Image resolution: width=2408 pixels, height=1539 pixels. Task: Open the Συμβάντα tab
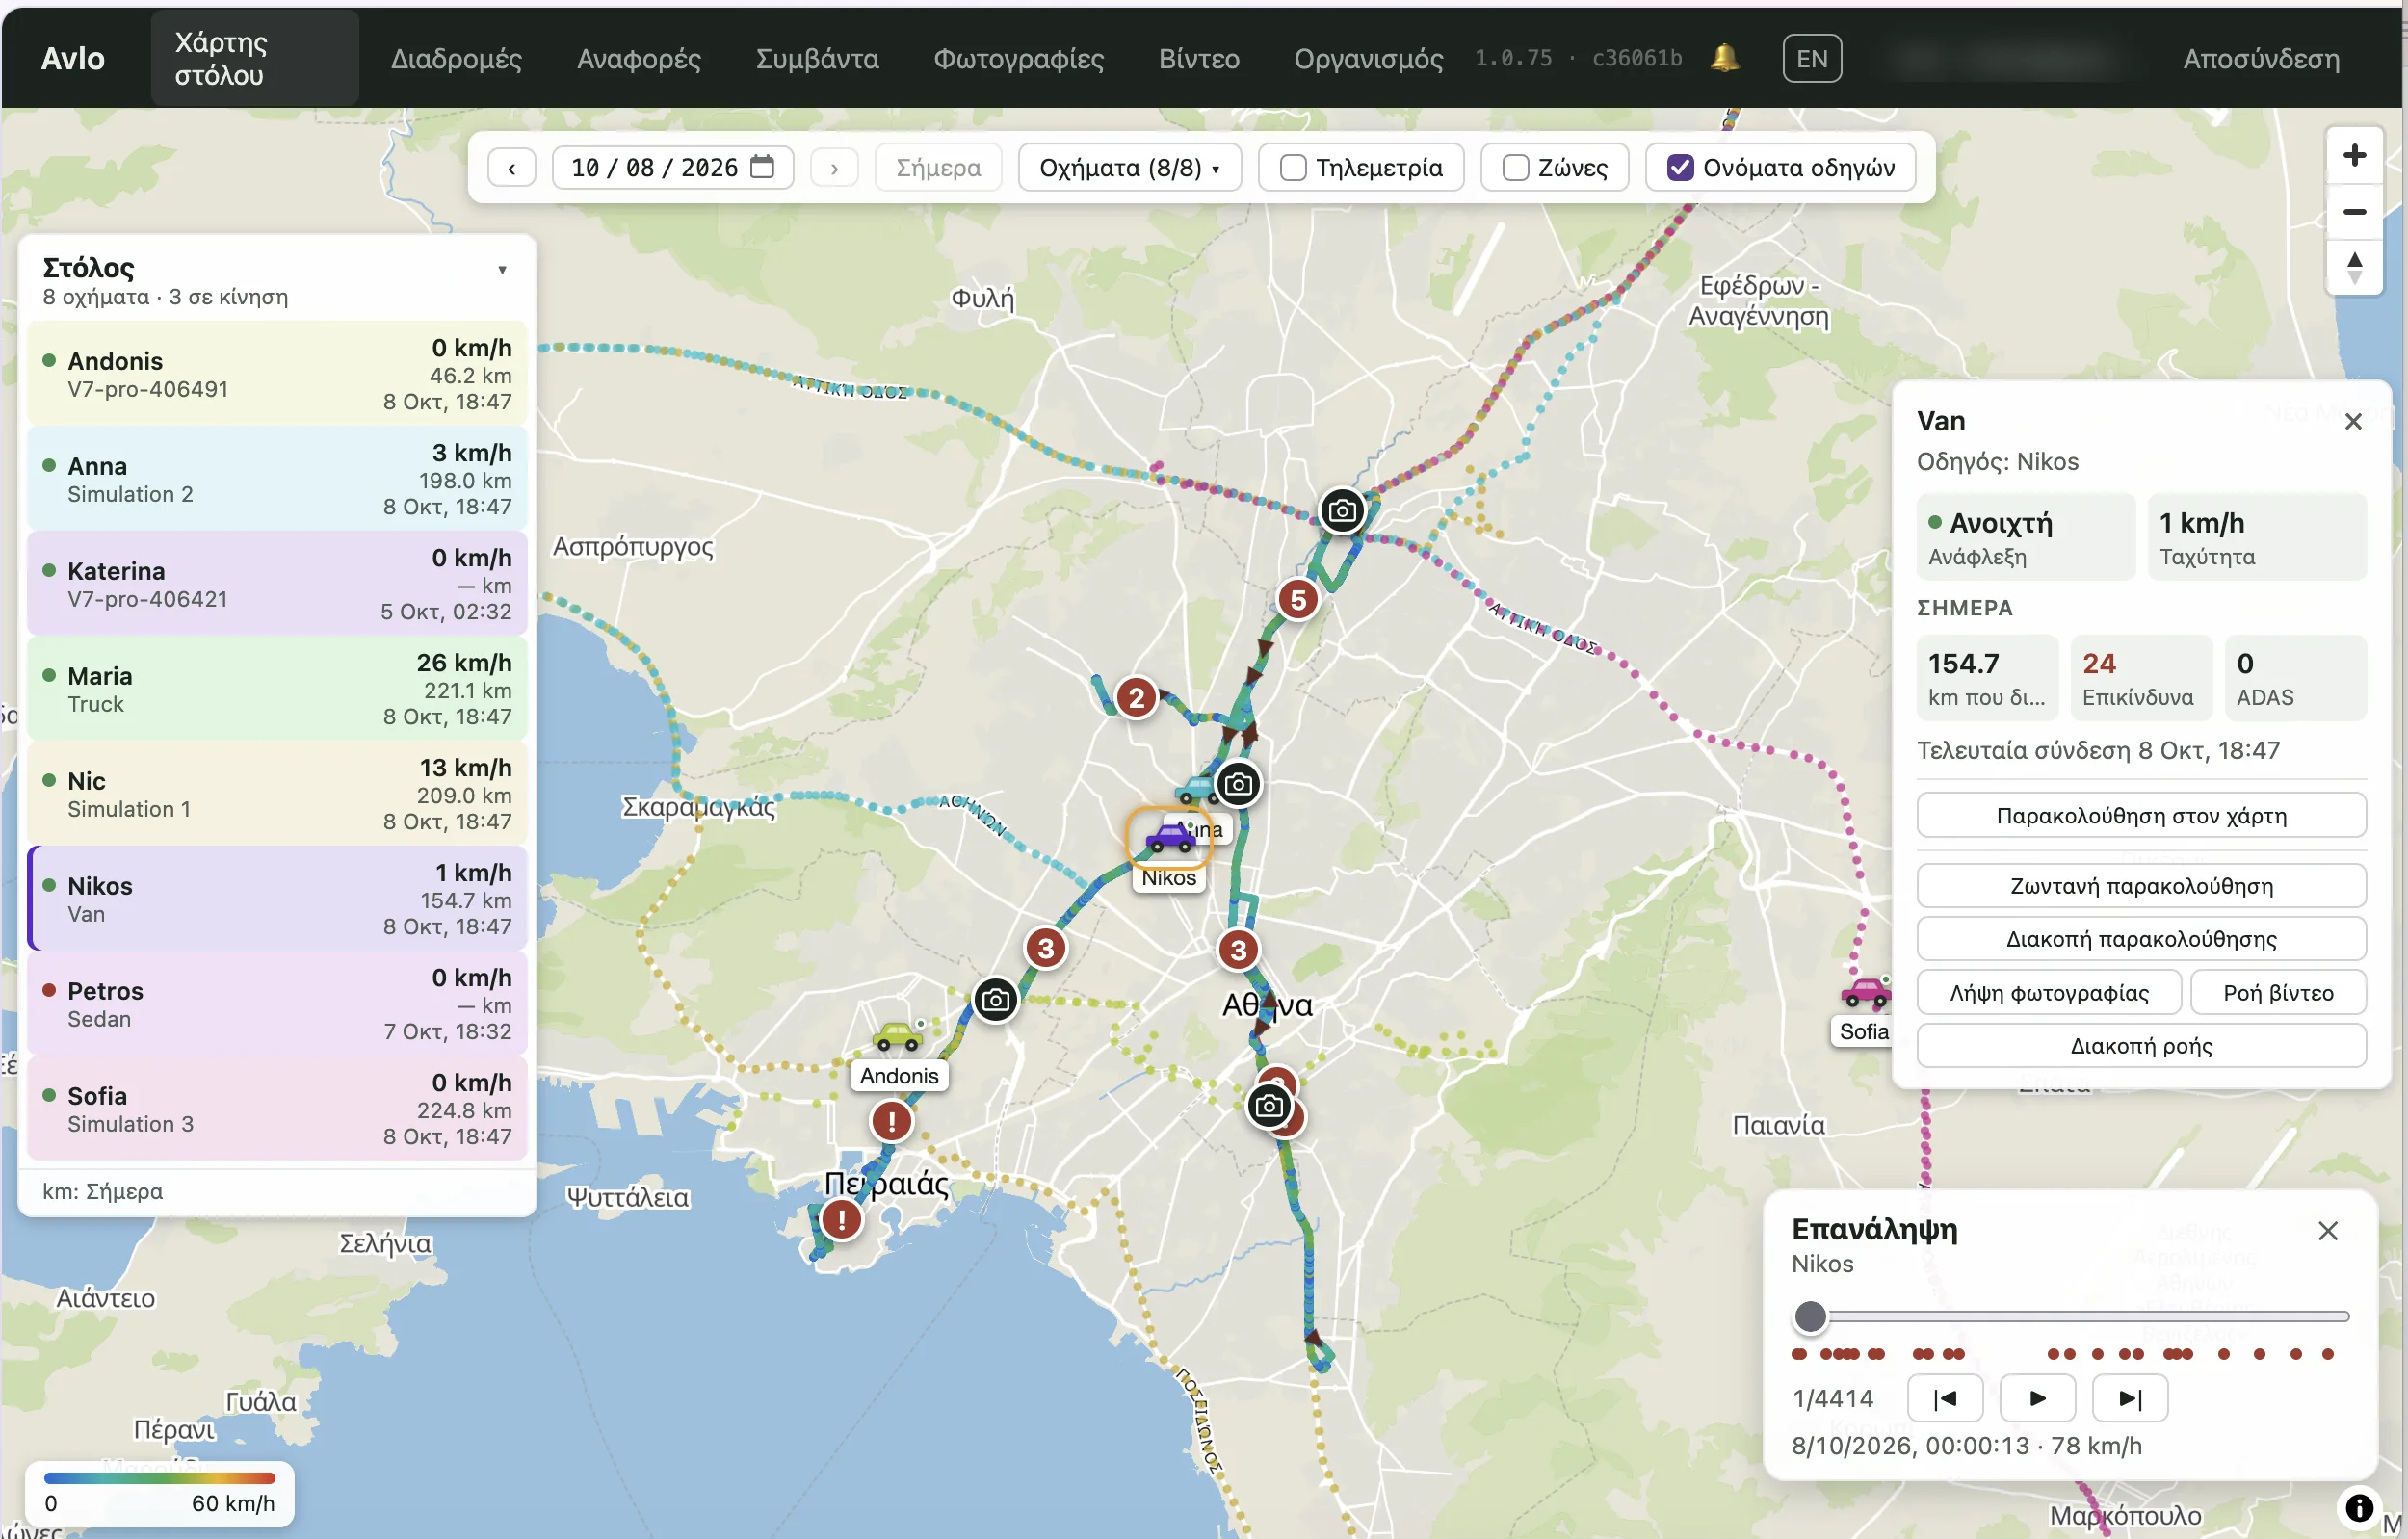[817, 59]
